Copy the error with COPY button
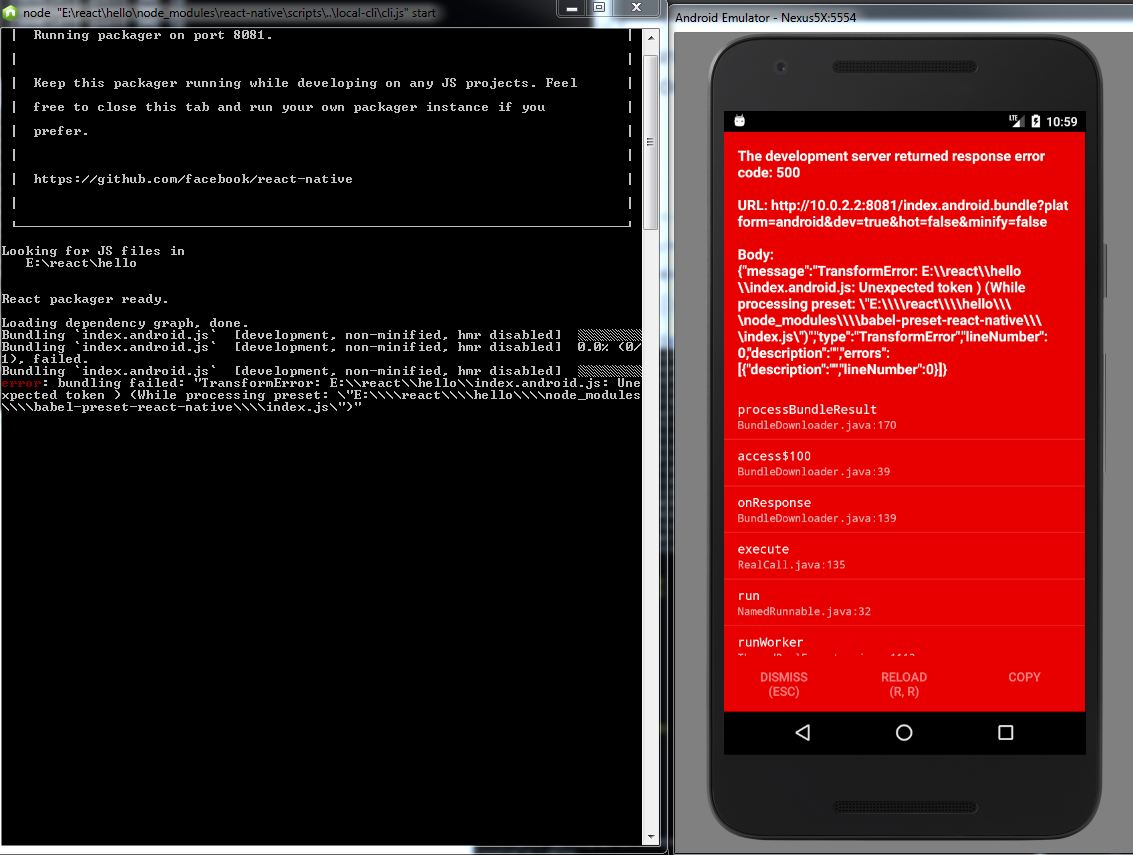 click(x=1024, y=677)
